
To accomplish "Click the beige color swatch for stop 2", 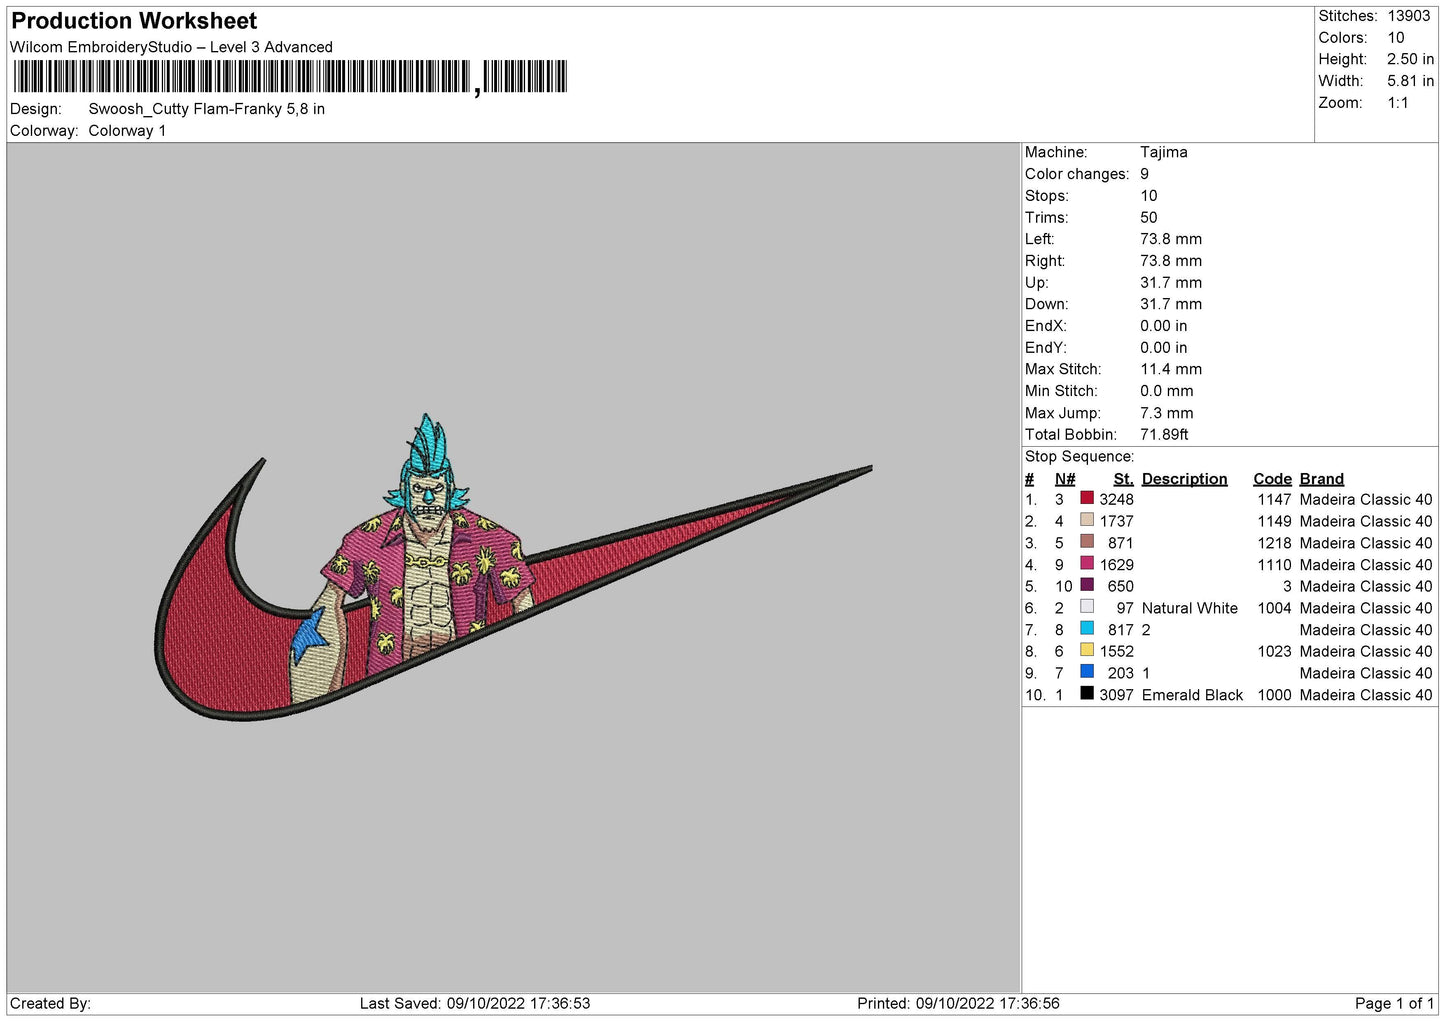I will (1087, 520).
